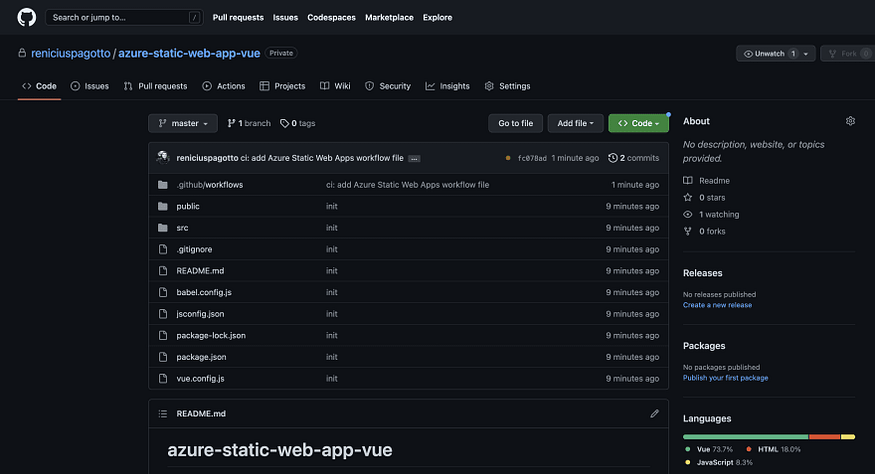
Task: Open the jsconfig.json file name
Action: [200, 314]
